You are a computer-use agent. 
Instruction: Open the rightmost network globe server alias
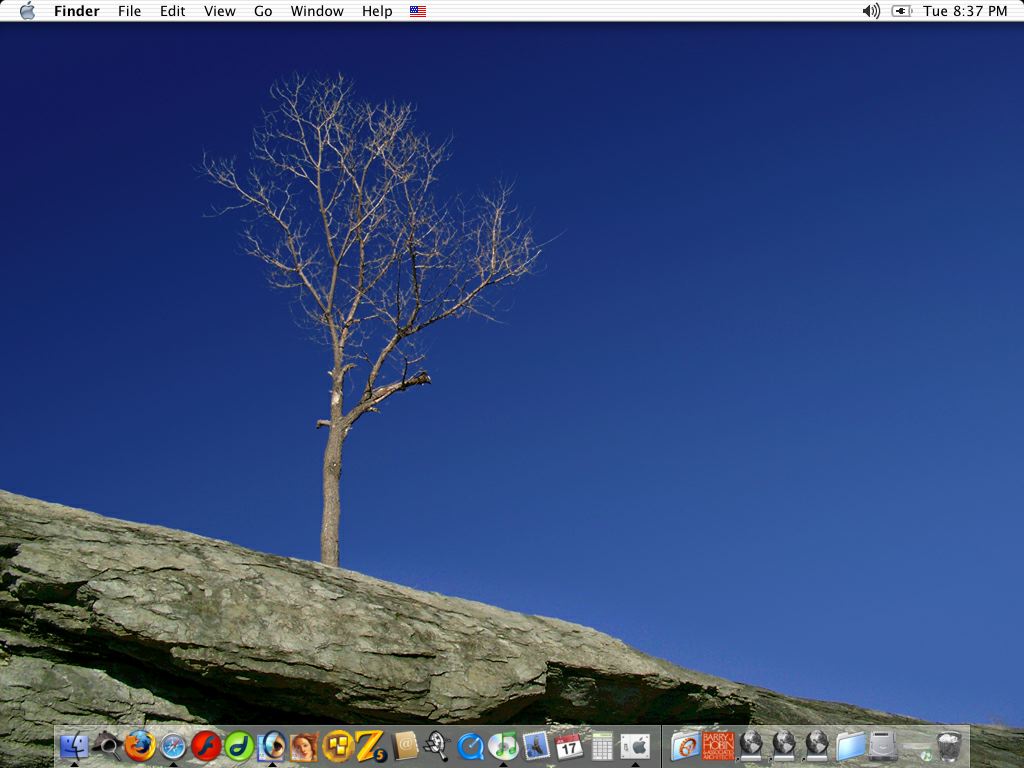(817, 746)
